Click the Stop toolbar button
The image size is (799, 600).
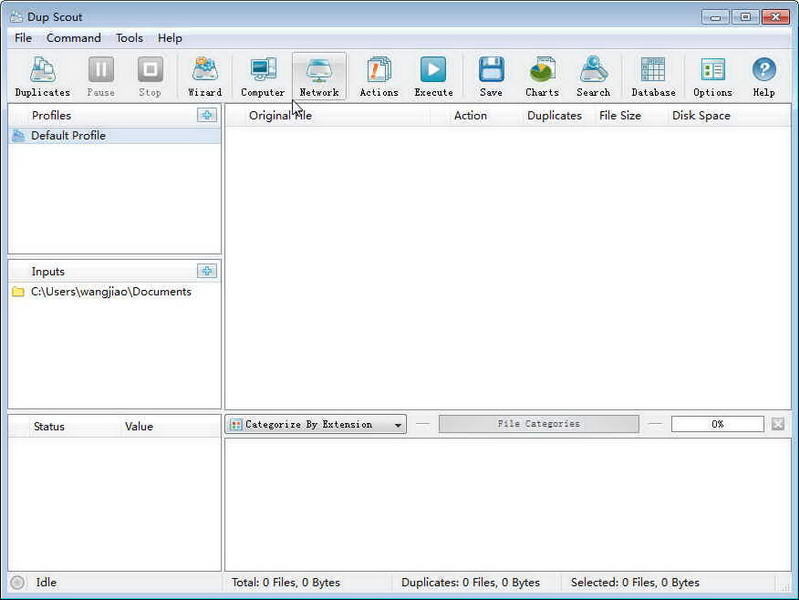pos(150,76)
